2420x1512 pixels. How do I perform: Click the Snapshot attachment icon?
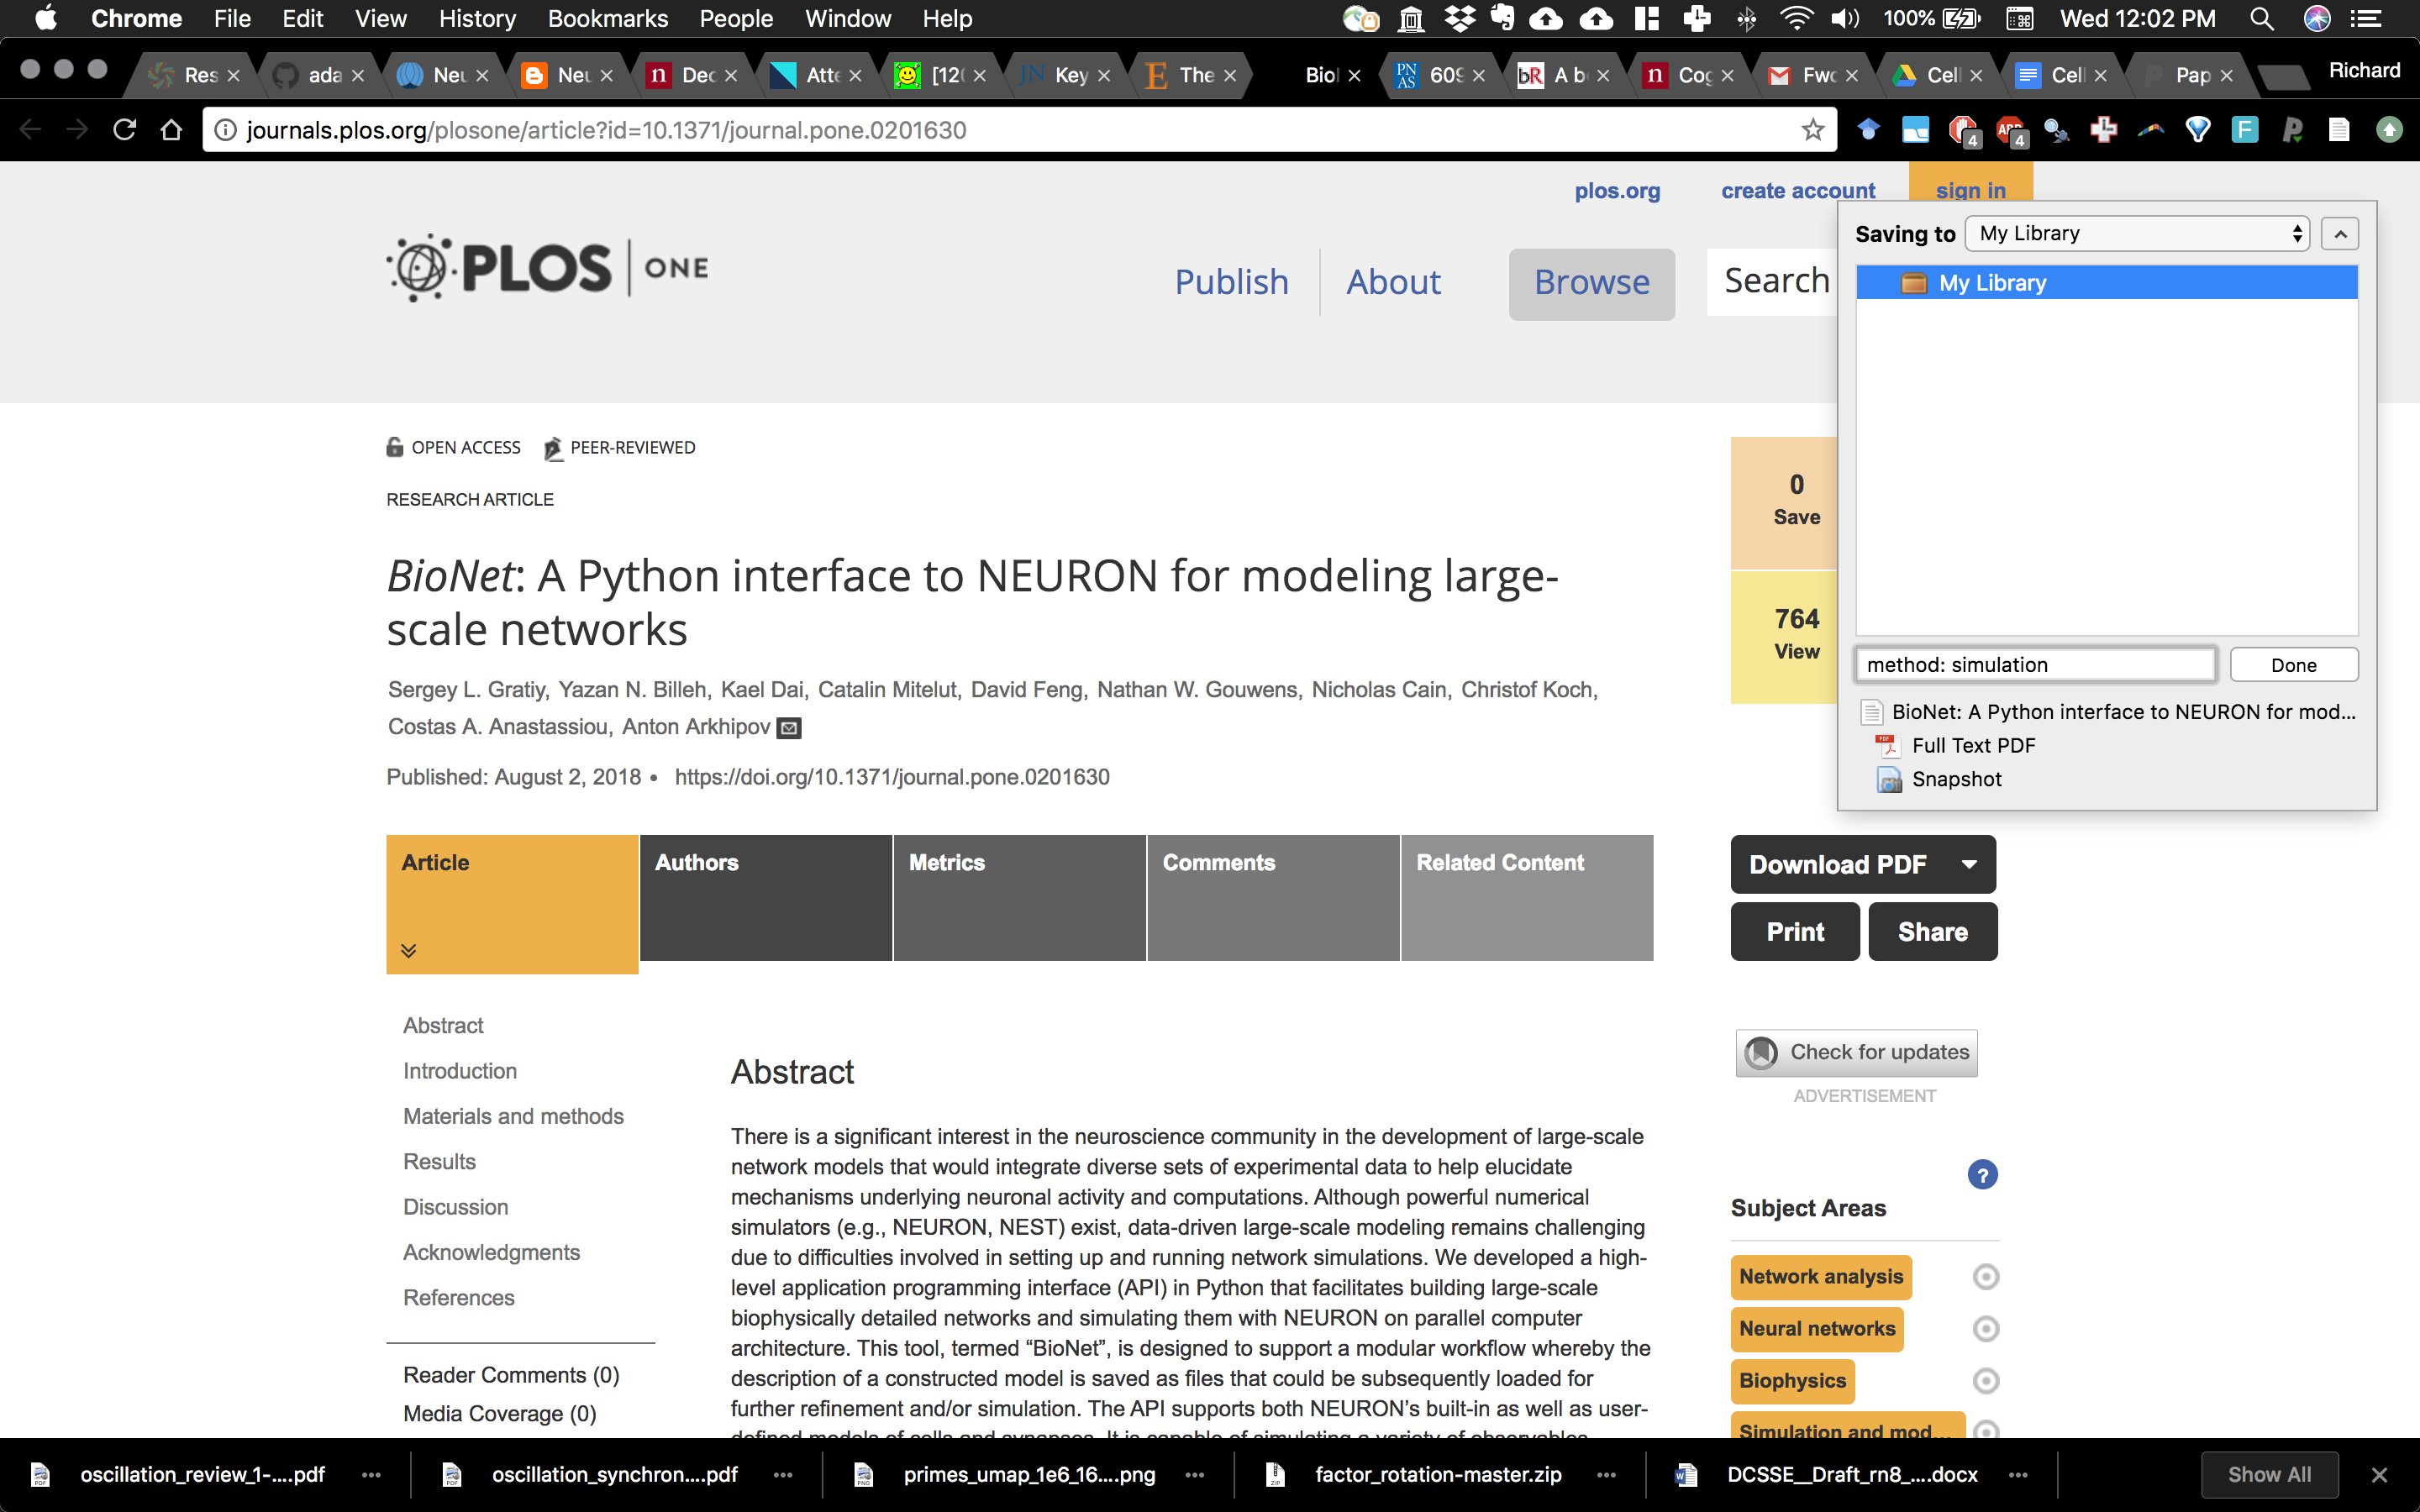tap(1889, 780)
